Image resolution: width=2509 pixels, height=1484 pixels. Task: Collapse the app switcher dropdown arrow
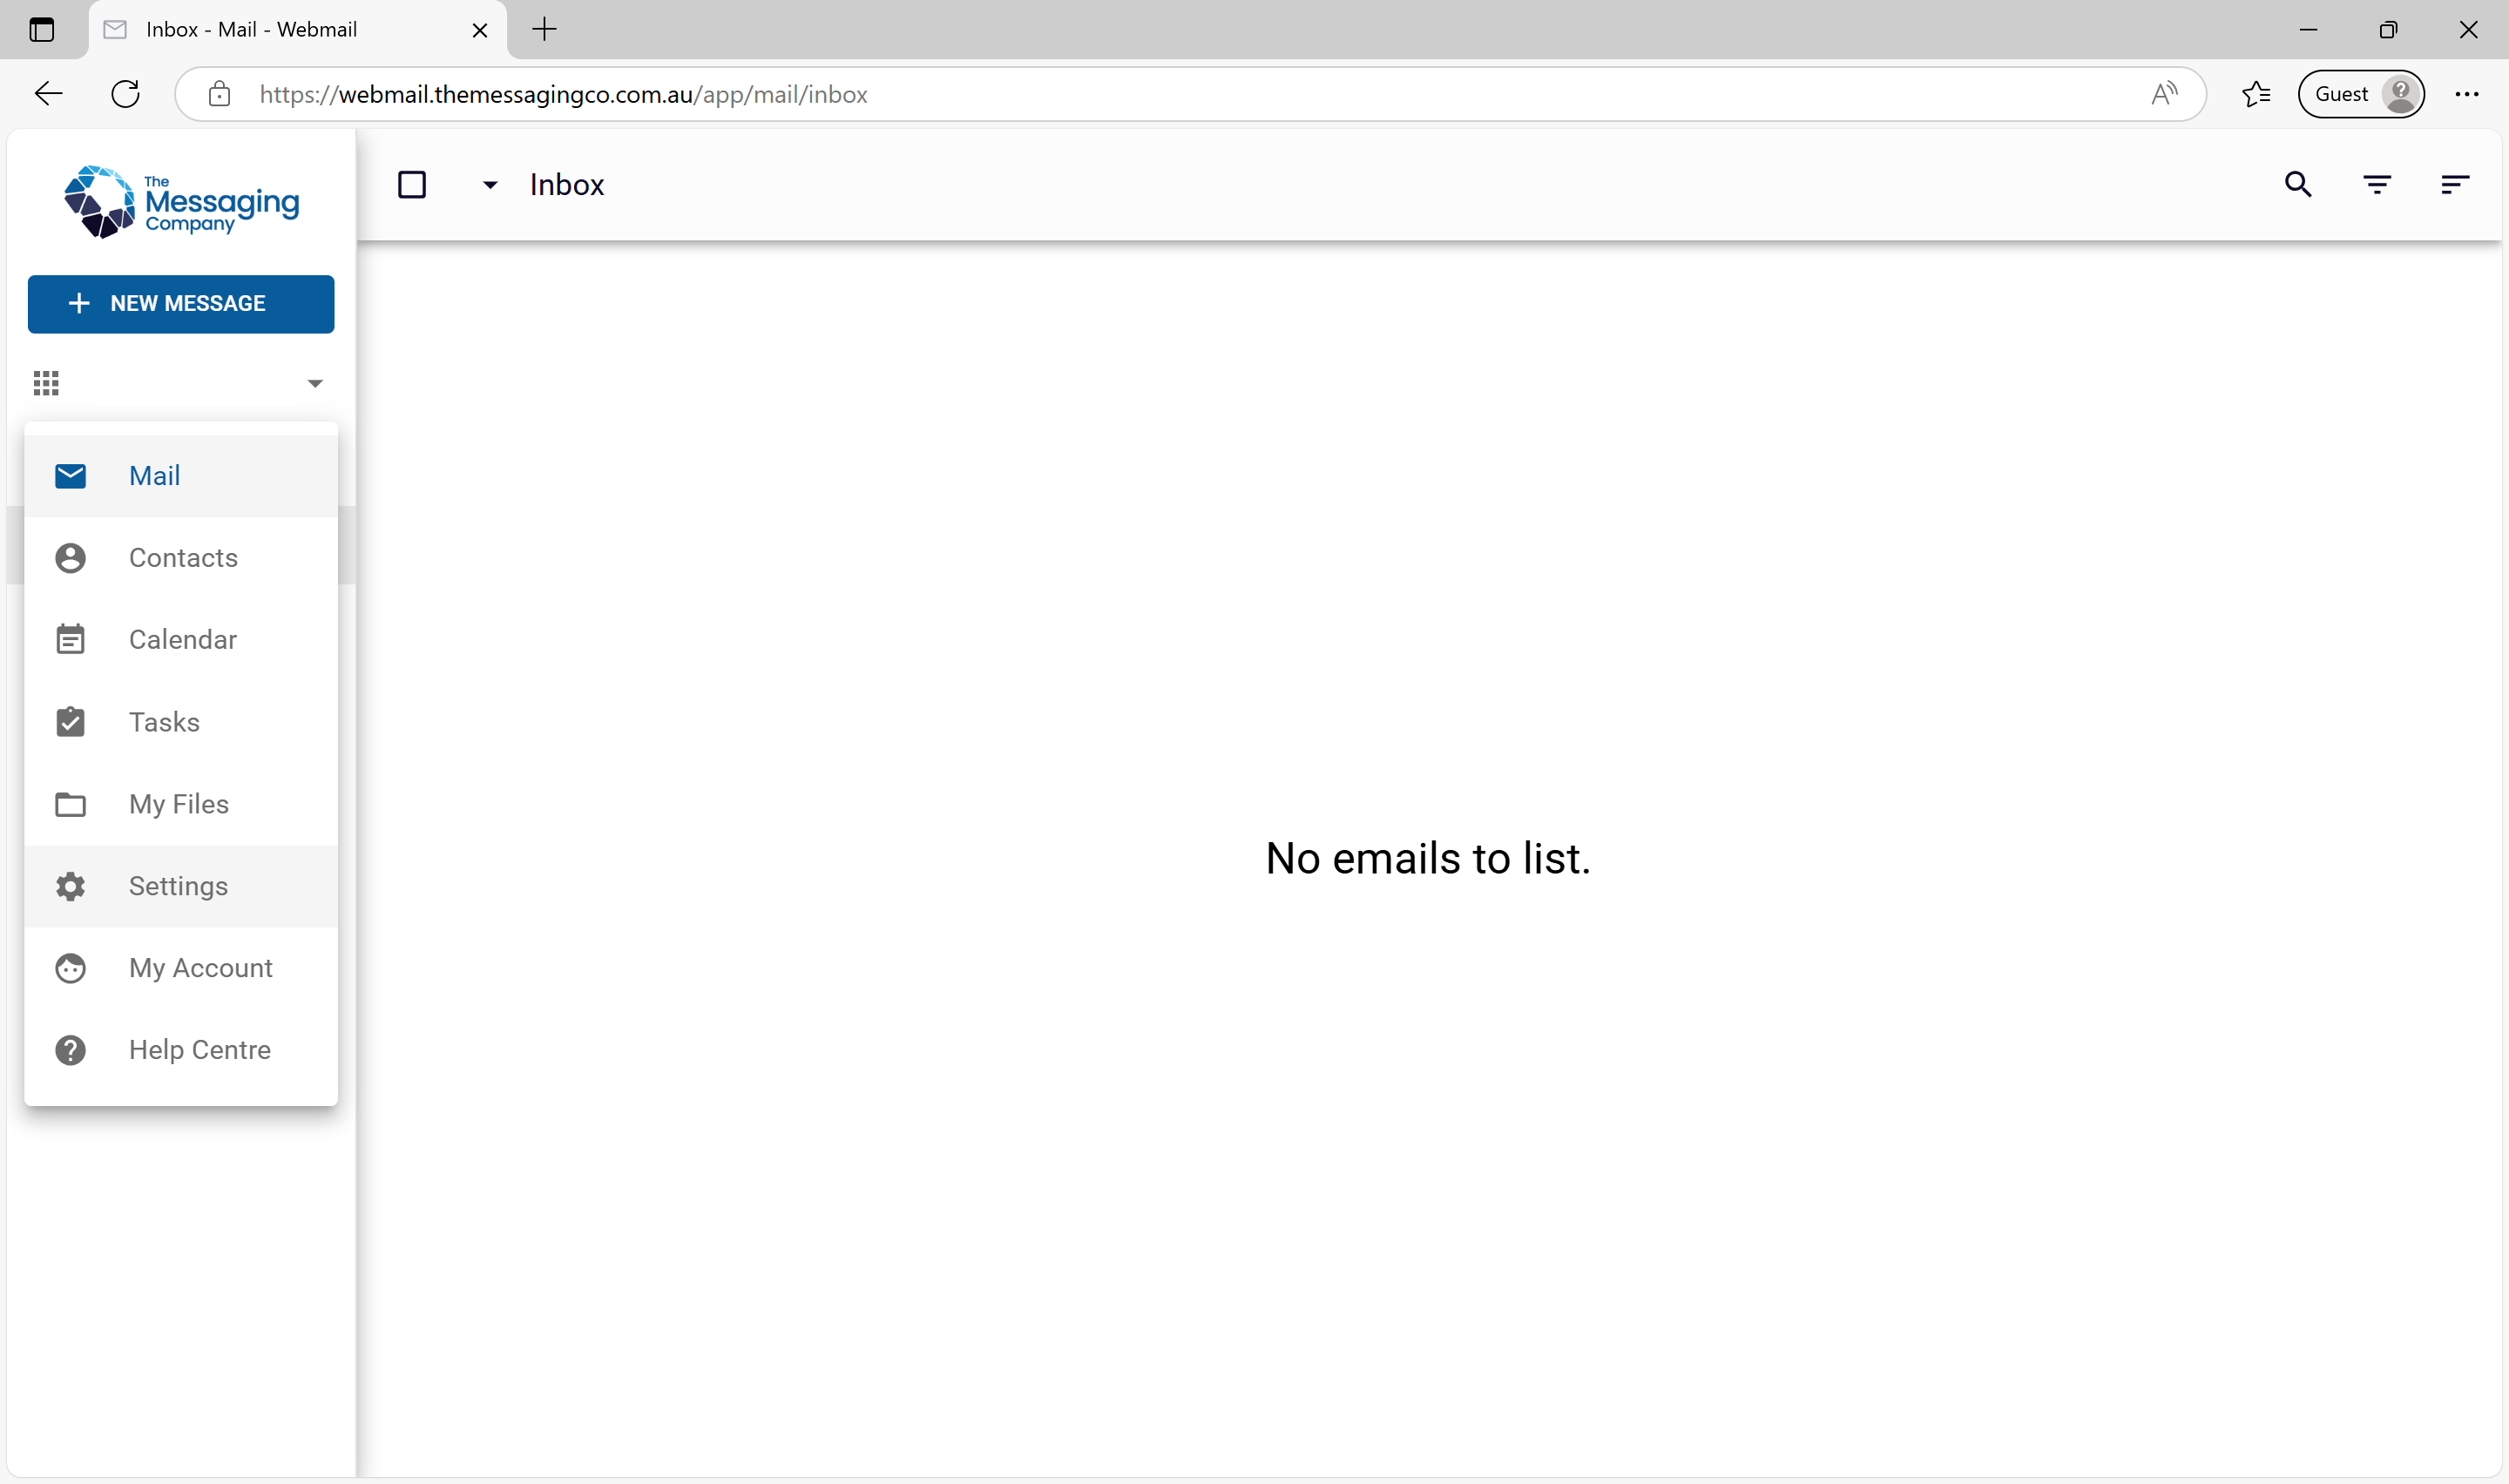tap(315, 384)
